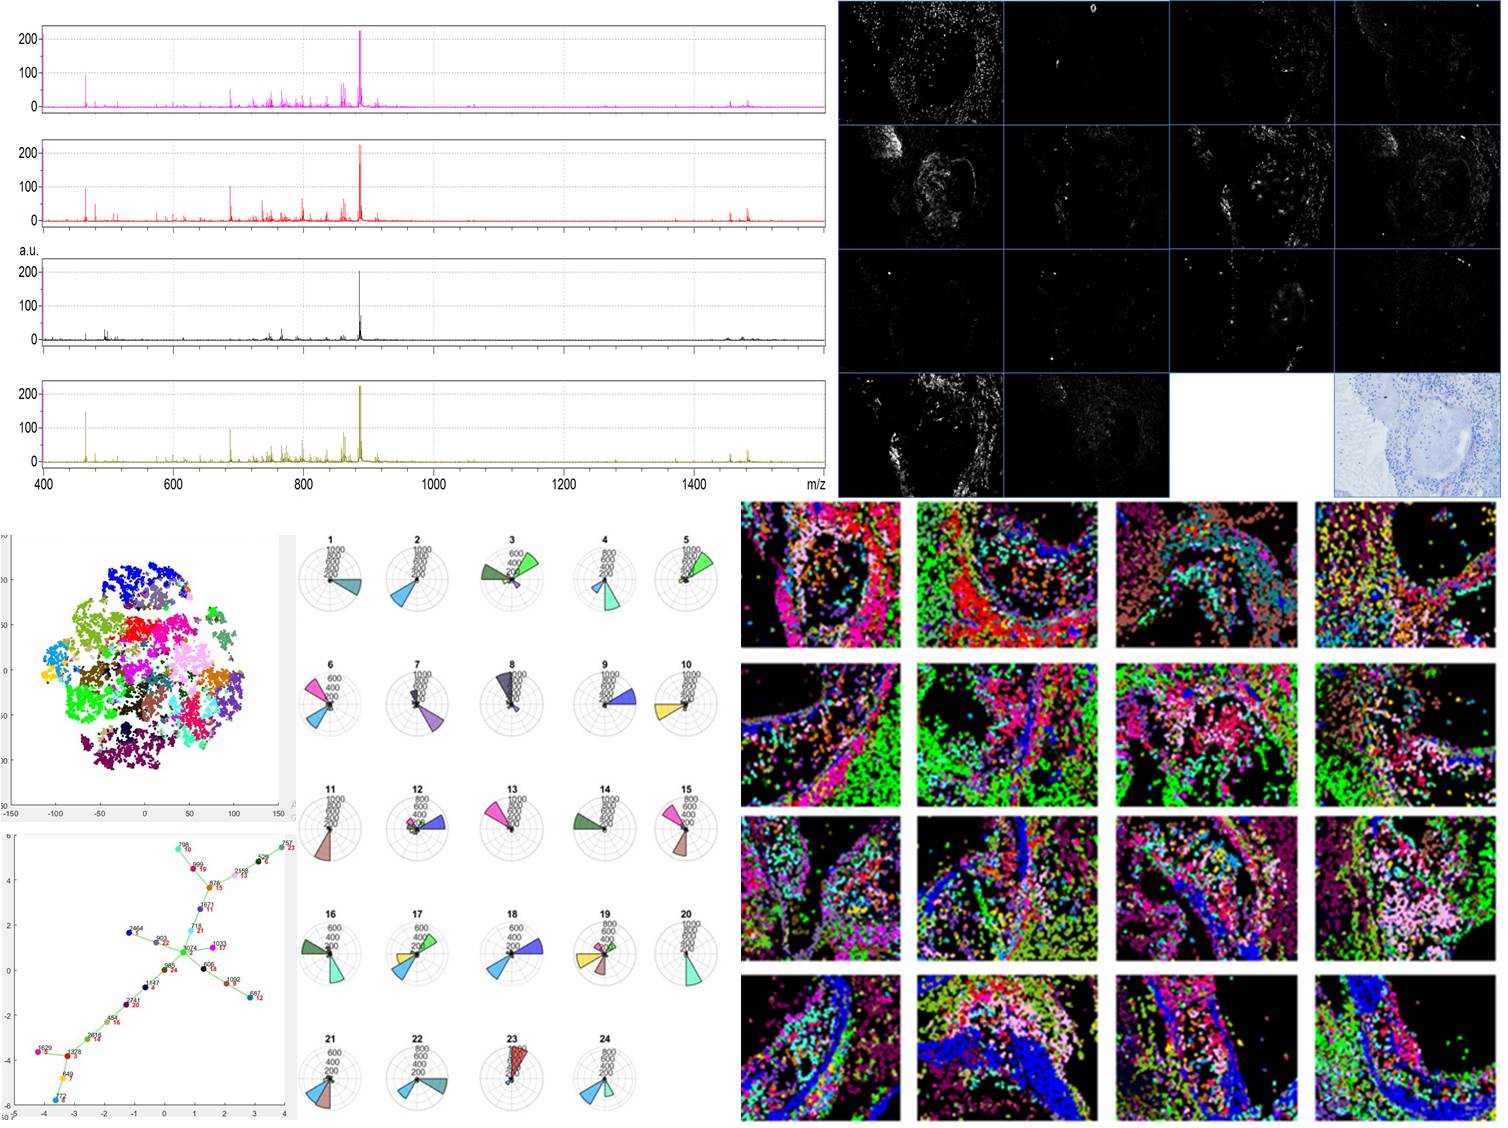The height and width of the screenshot is (1128, 1508).
Task: Open the top-left colored cluster map
Action: (x=820, y=575)
